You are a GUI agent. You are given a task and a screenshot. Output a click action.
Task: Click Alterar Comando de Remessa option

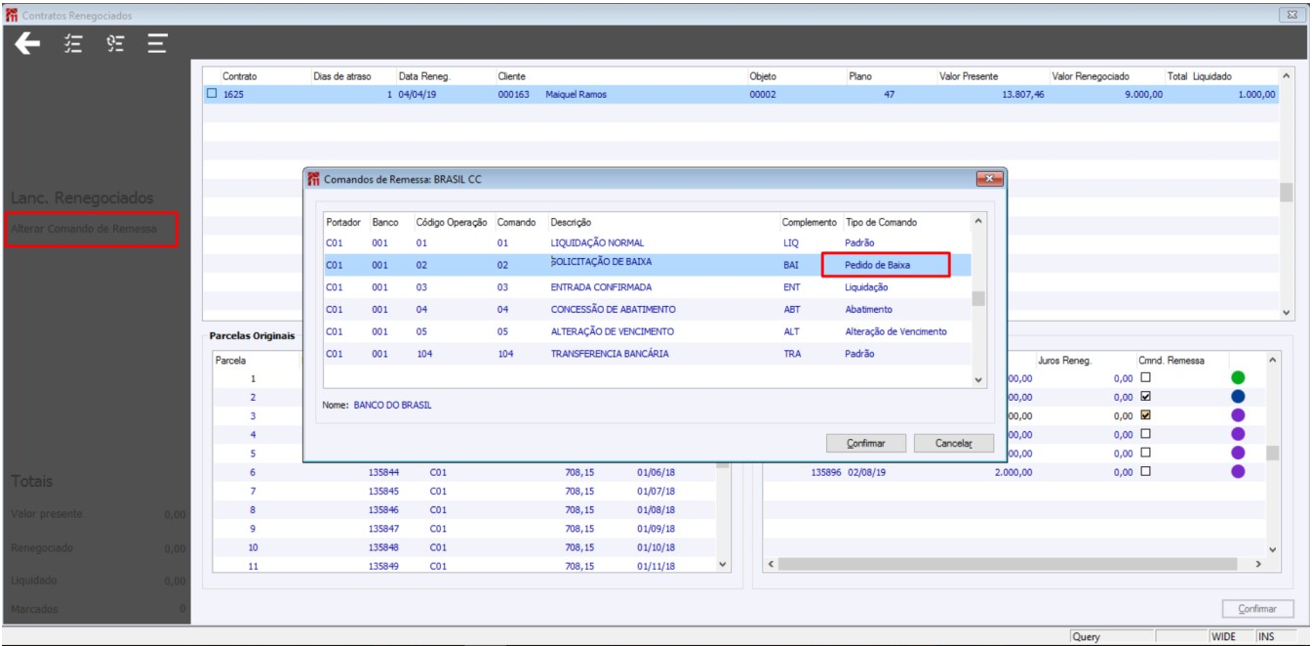click(84, 229)
